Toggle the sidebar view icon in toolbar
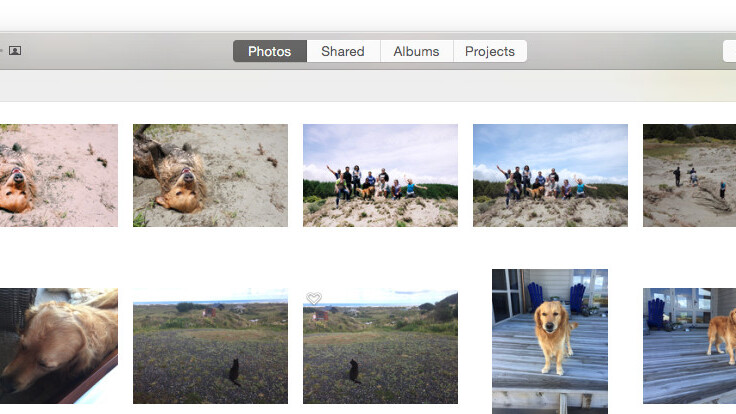This screenshot has height=414, width=736. [15, 51]
